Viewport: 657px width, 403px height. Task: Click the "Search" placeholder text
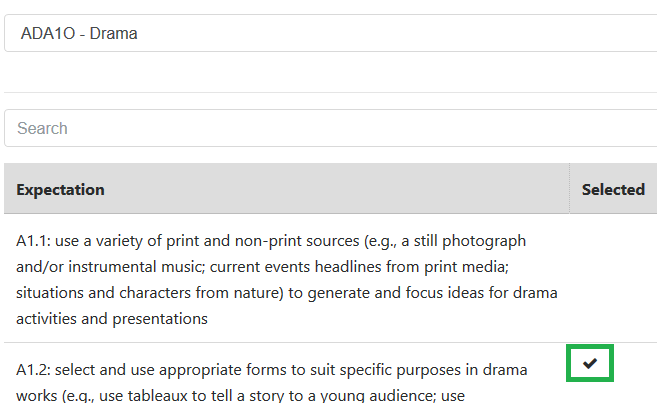[42, 128]
